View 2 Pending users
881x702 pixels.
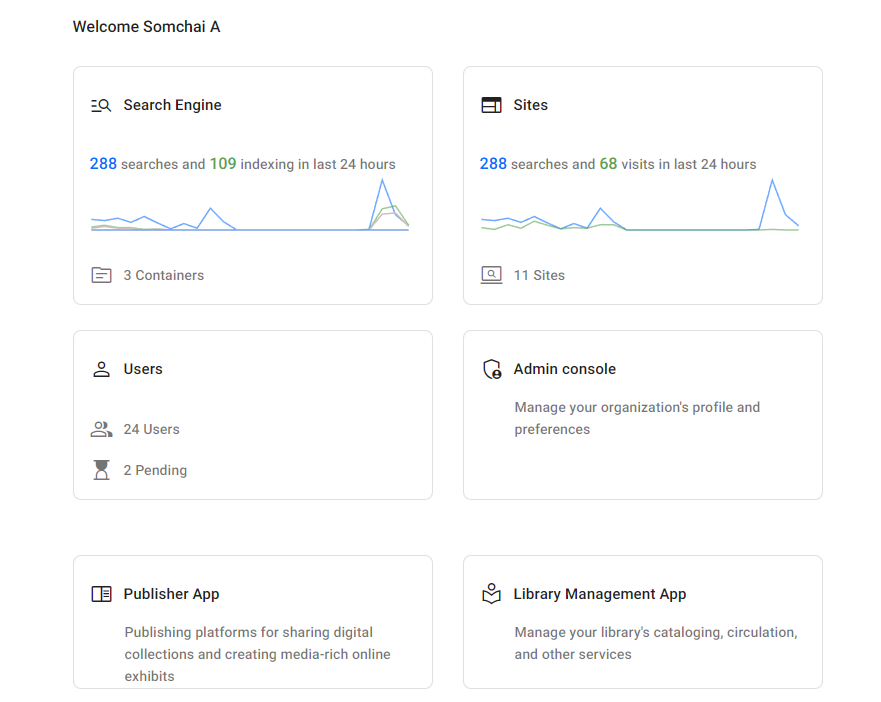155,470
